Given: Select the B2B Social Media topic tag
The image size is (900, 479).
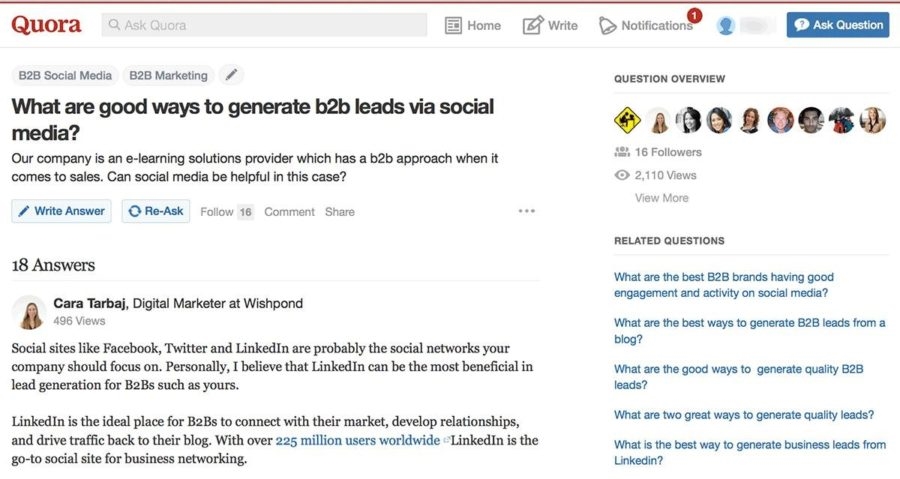Looking at the screenshot, I should [x=65, y=75].
